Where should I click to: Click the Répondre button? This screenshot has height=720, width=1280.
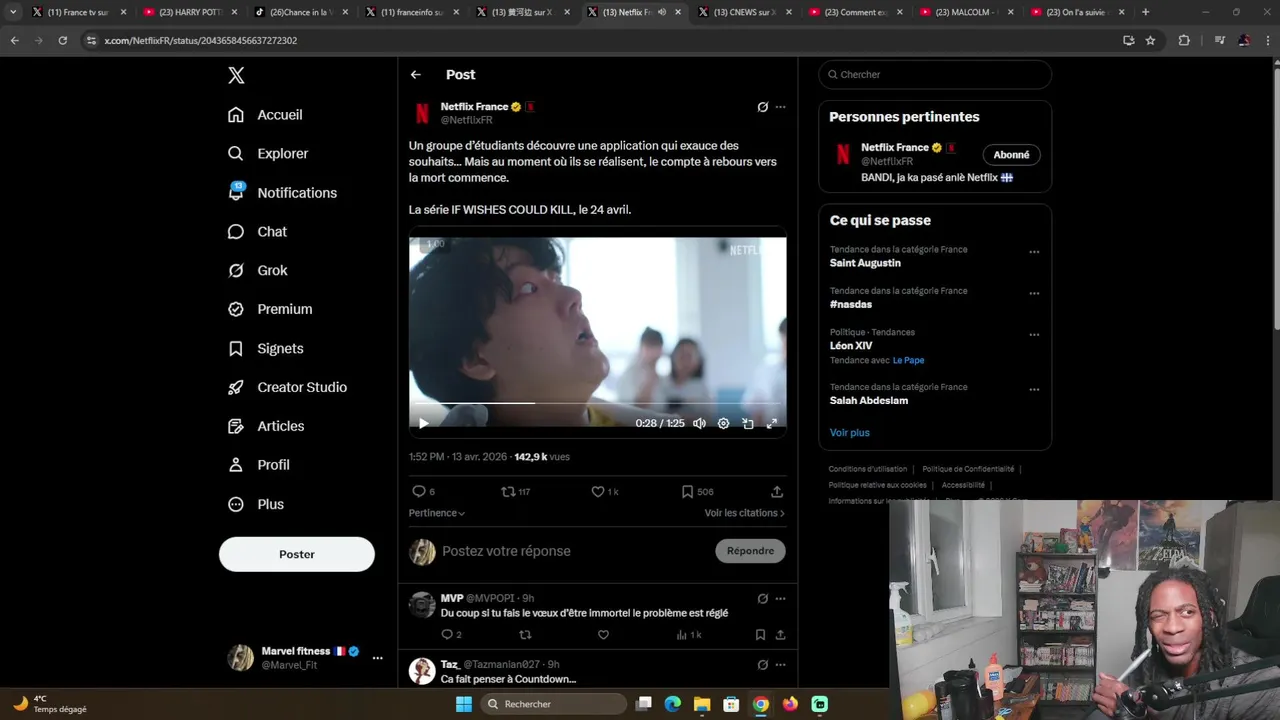coord(751,551)
